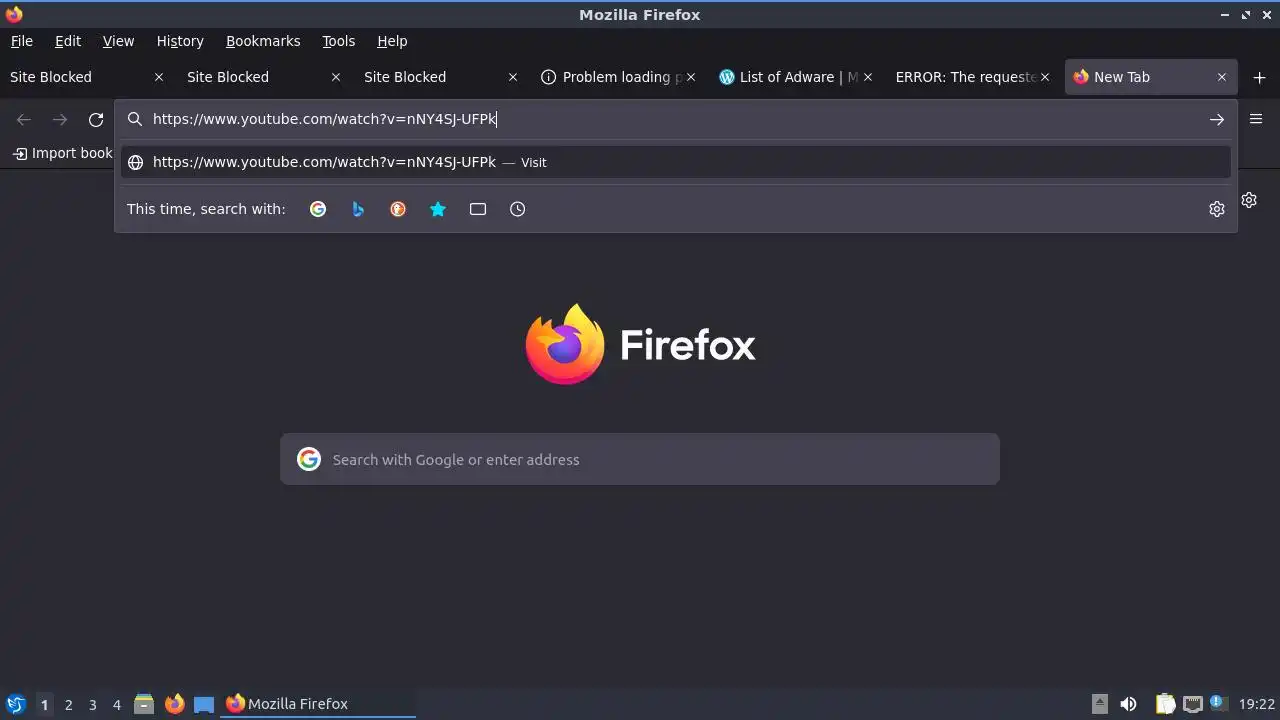This screenshot has height=720, width=1280.
Task: Close the New Tab tab
Action: (1222, 77)
